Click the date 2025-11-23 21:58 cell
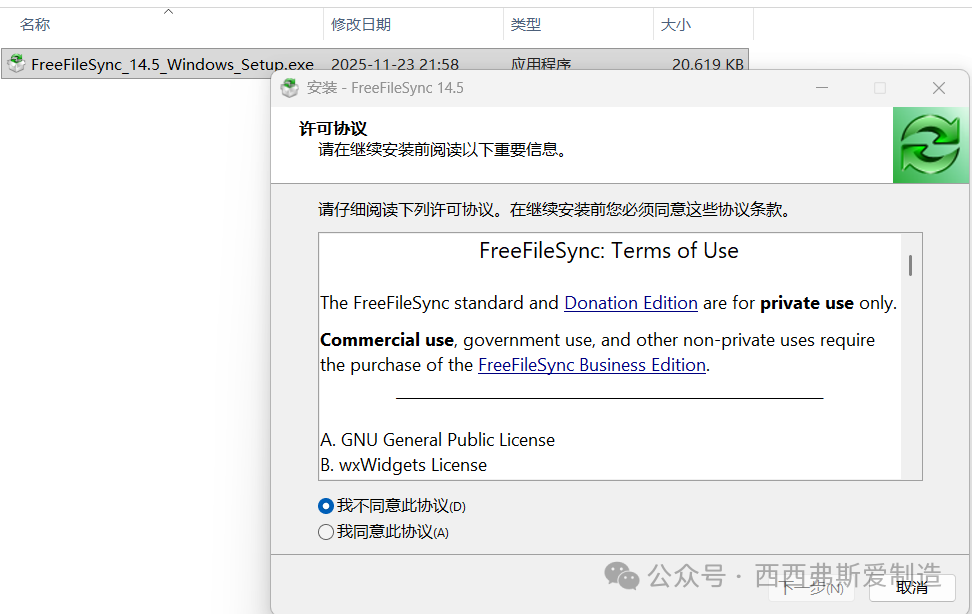Screen dimensions: 972x614 (x=395, y=65)
